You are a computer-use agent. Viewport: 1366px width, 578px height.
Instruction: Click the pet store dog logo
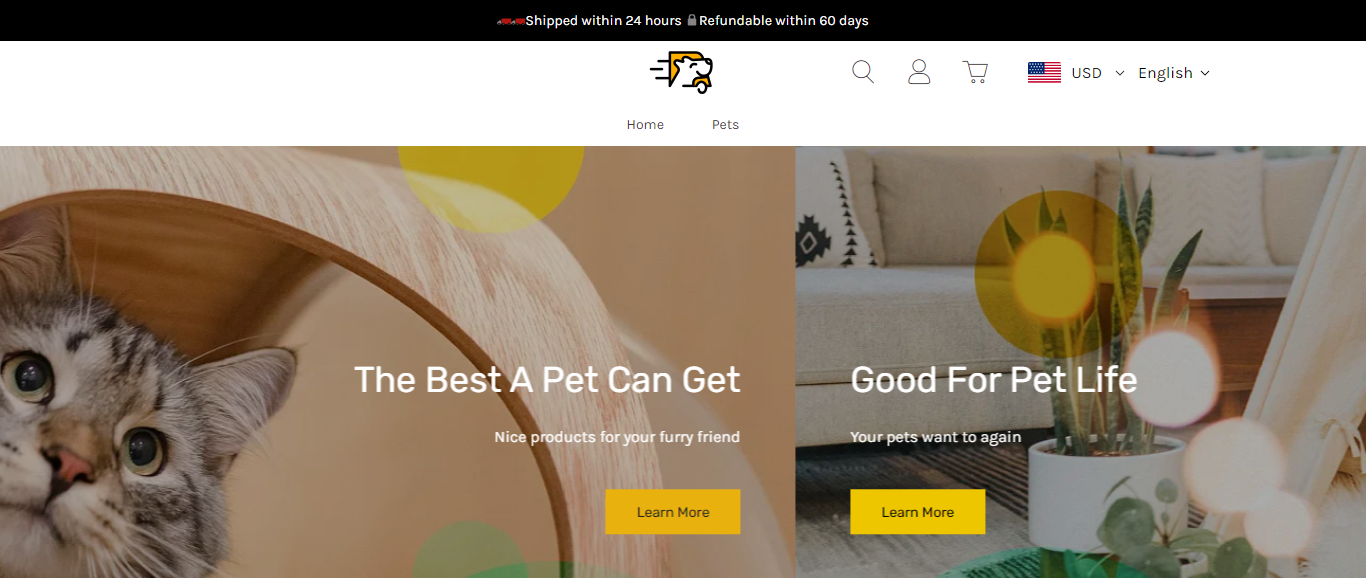[x=682, y=72]
